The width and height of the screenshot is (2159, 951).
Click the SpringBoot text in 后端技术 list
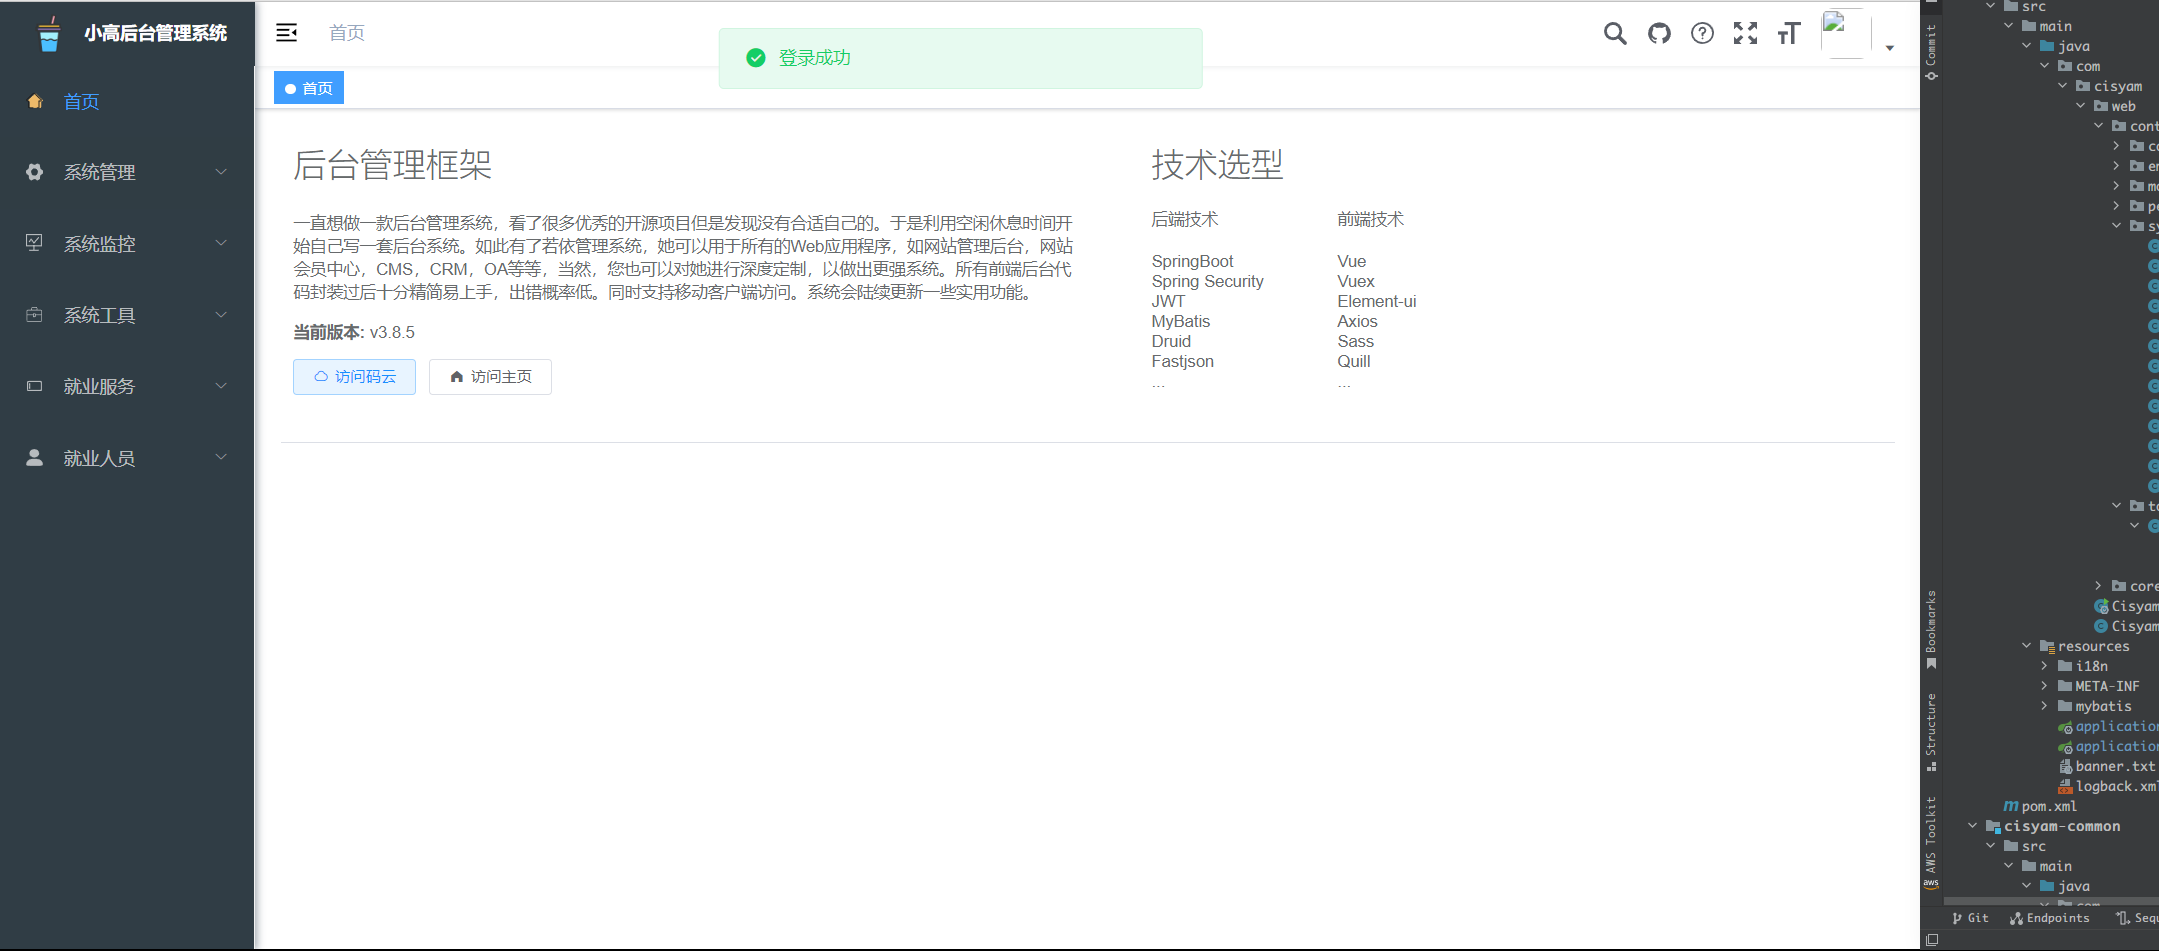(1192, 261)
